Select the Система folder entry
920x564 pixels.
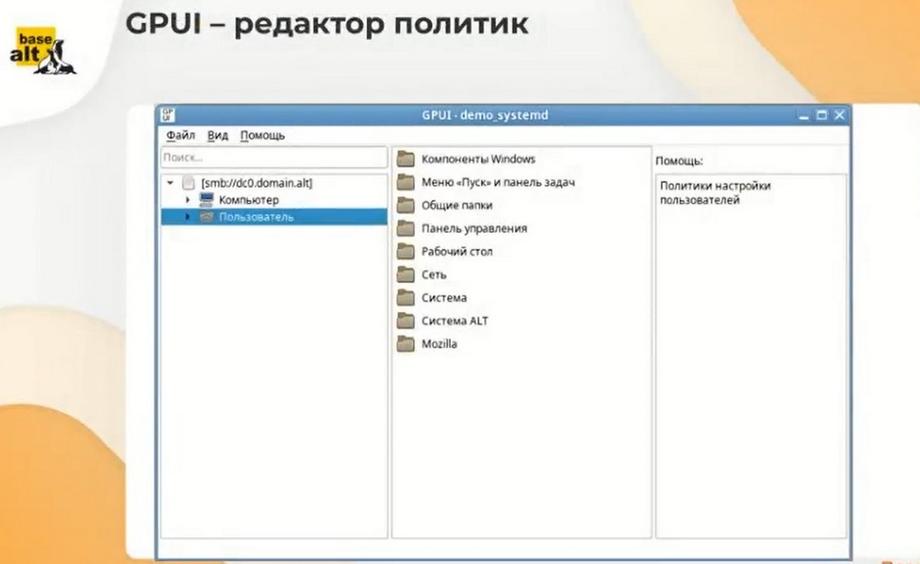[444, 298]
